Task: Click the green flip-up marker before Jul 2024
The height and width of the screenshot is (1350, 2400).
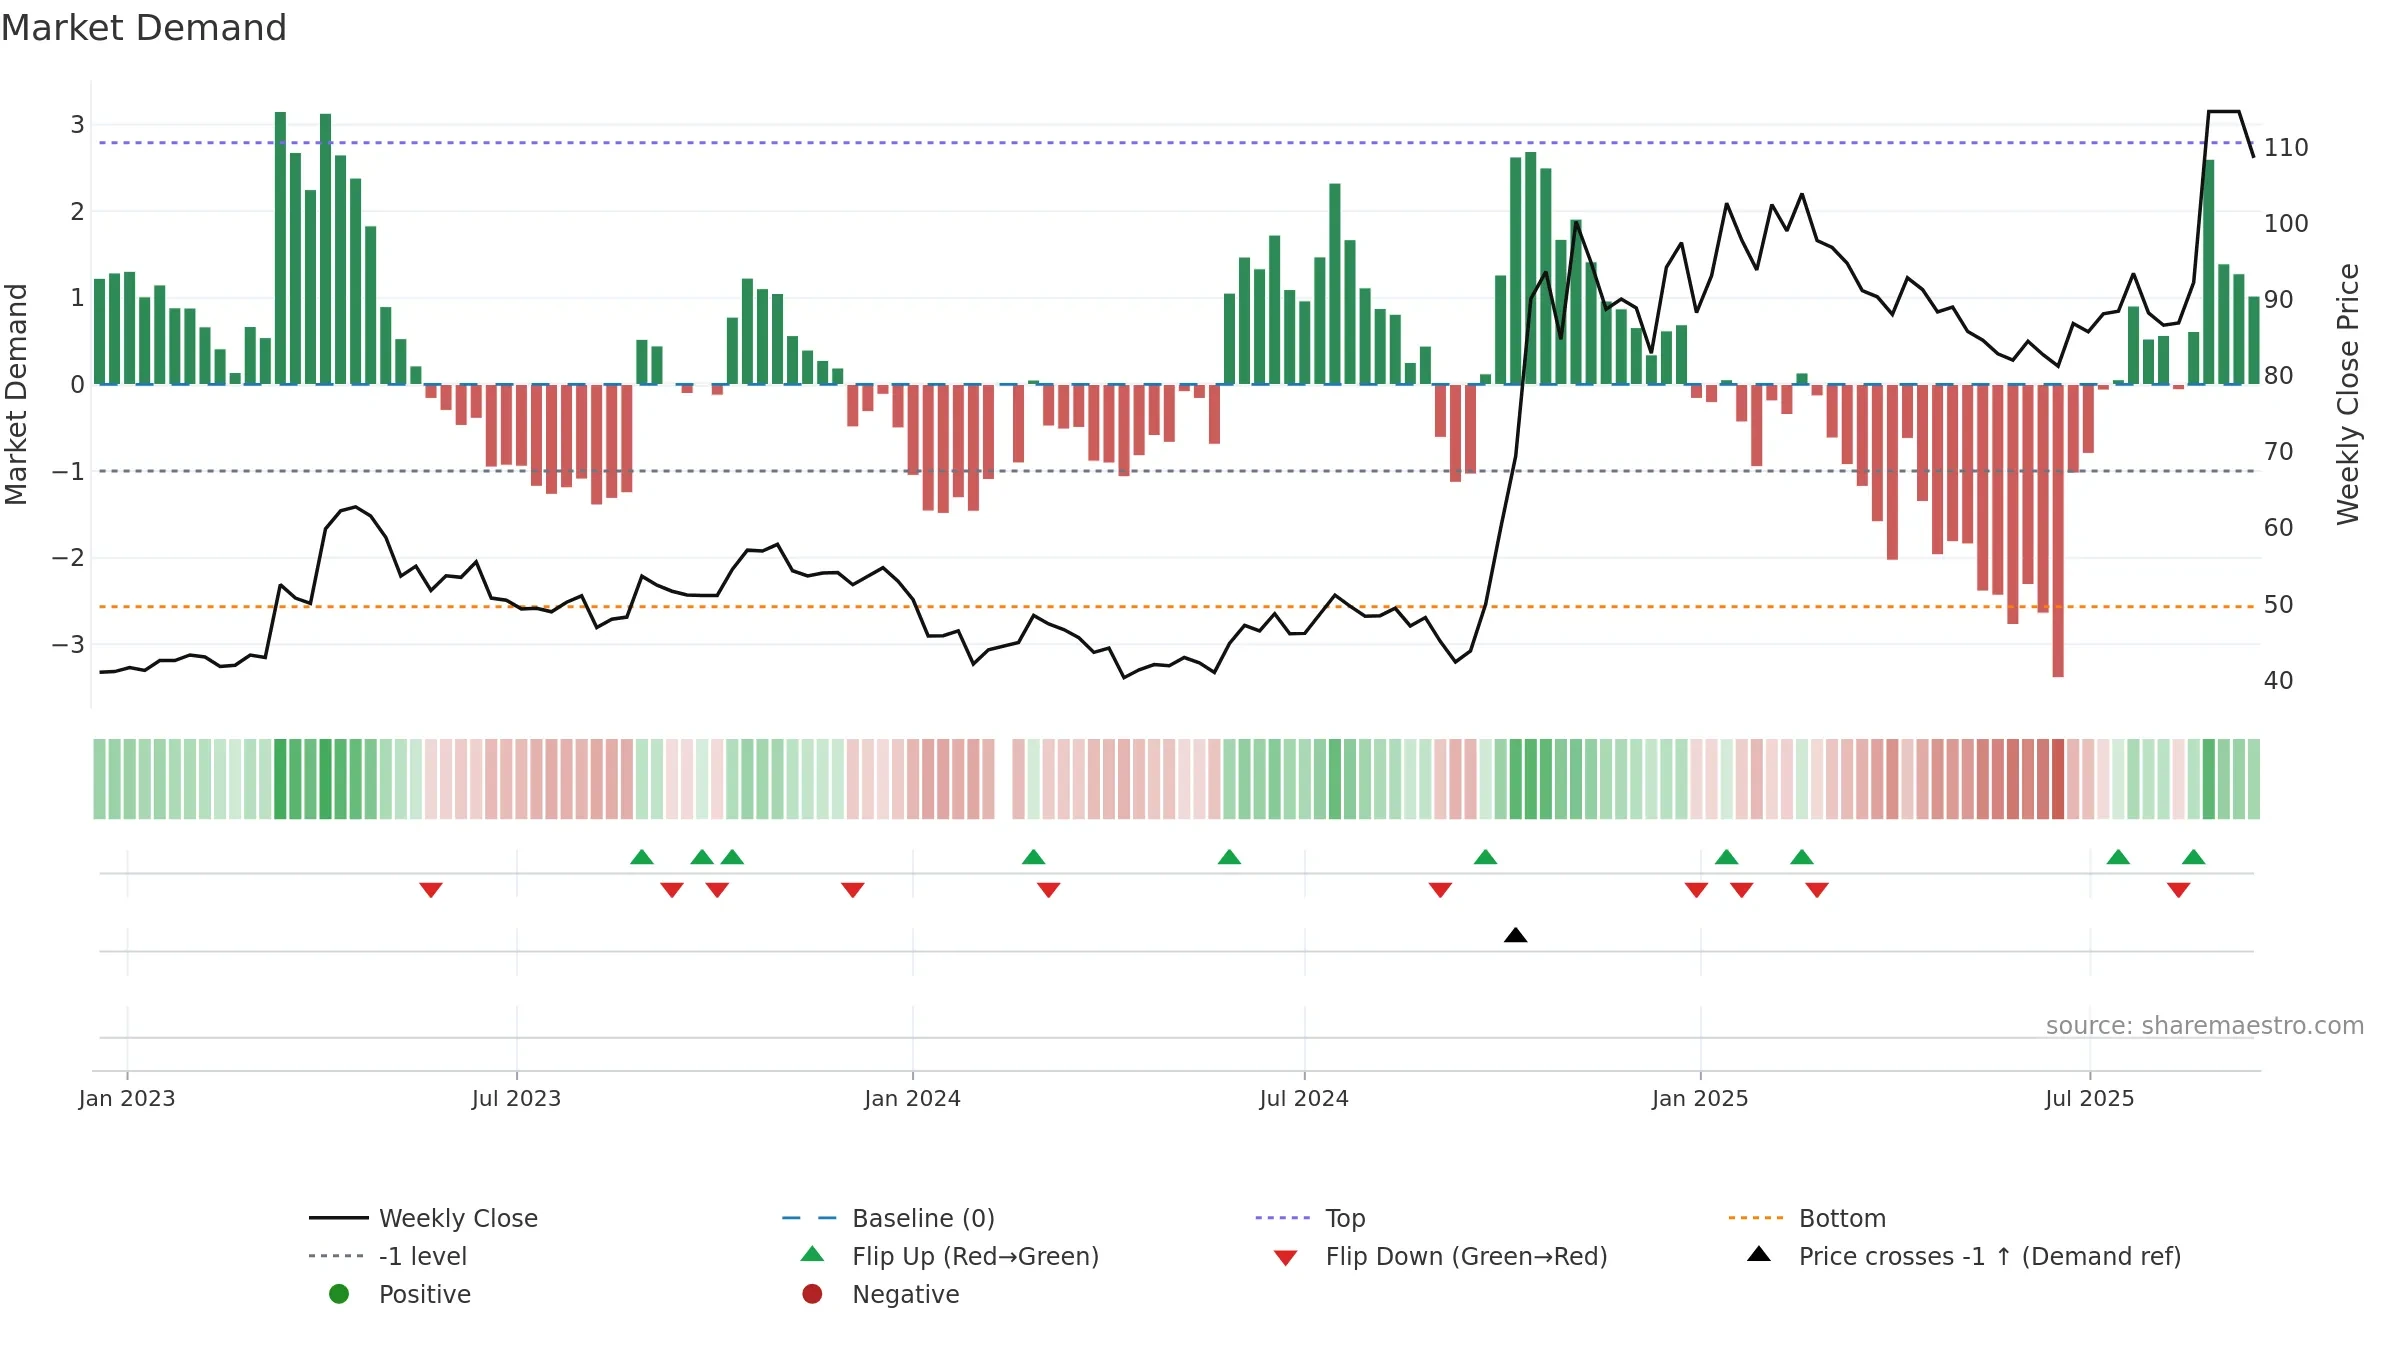Action: [x=1229, y=857]
